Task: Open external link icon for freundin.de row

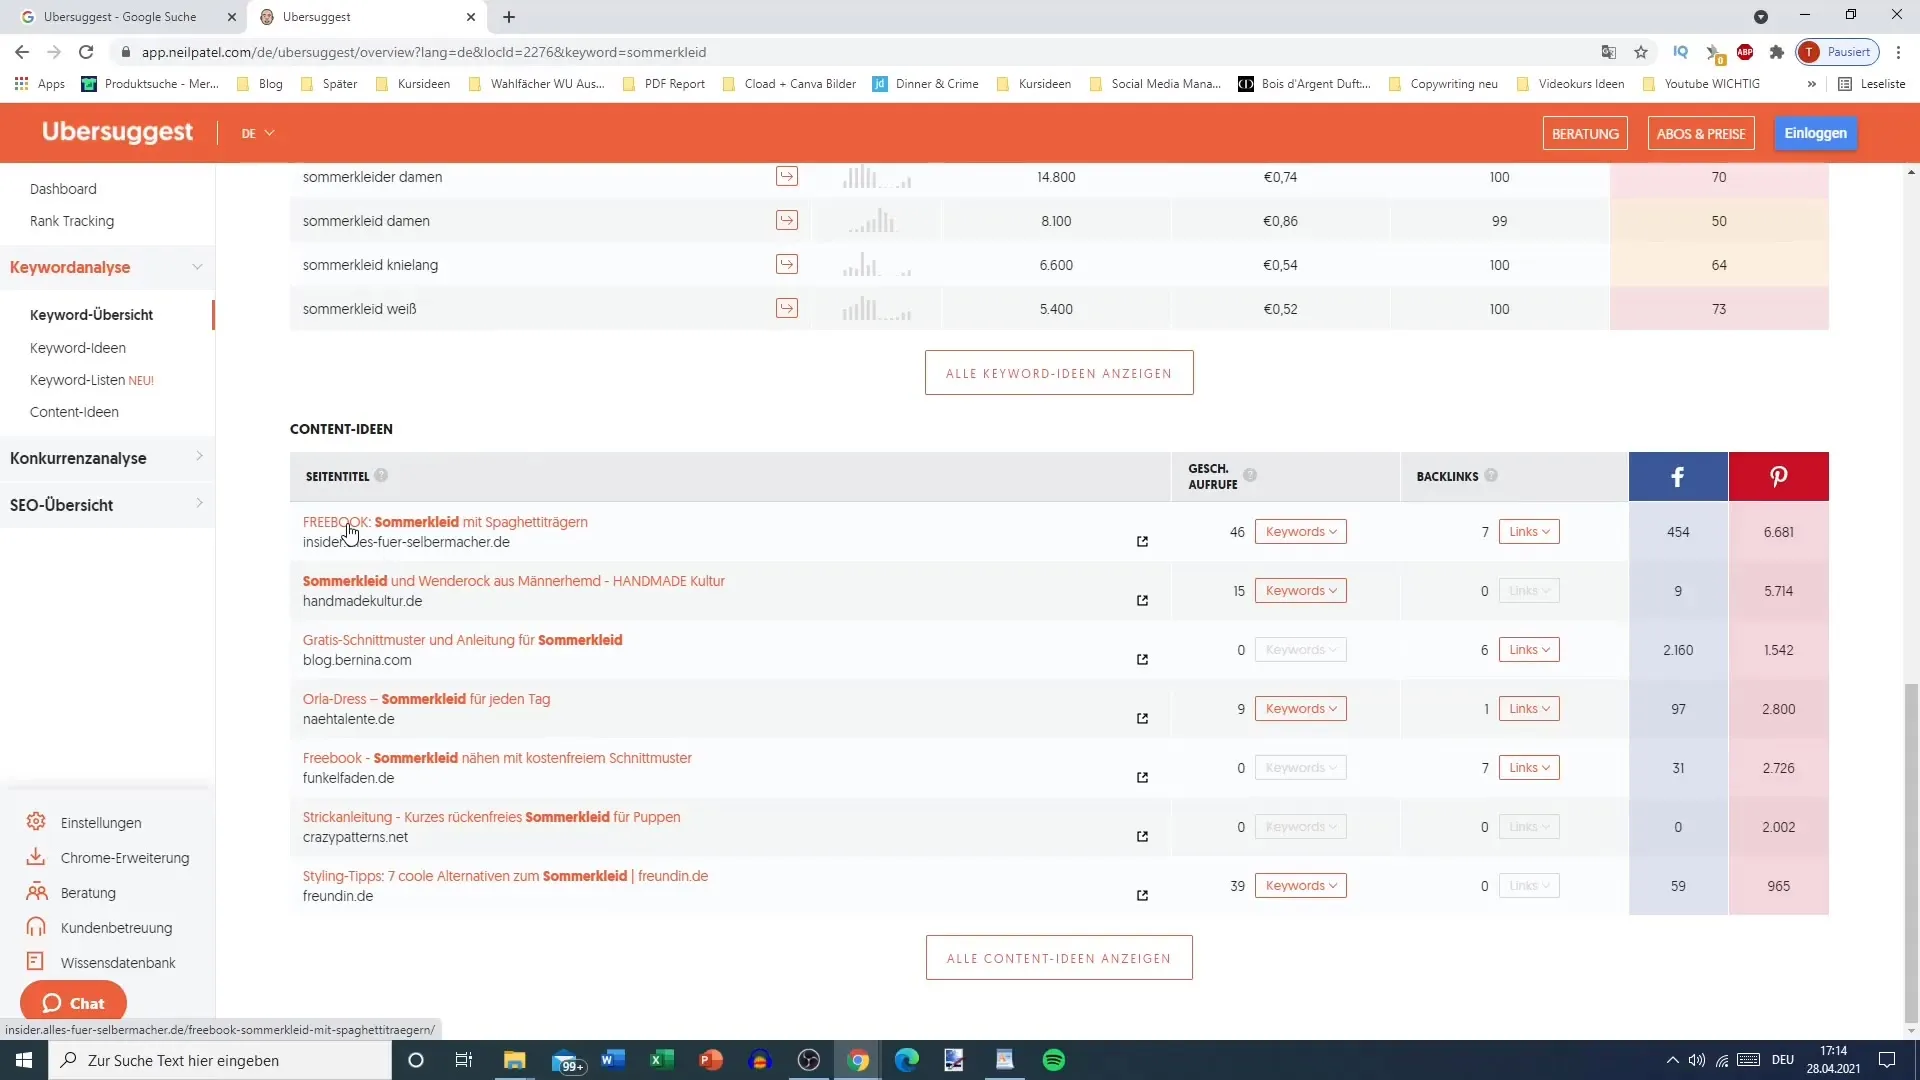Action: click(1142, 896)
